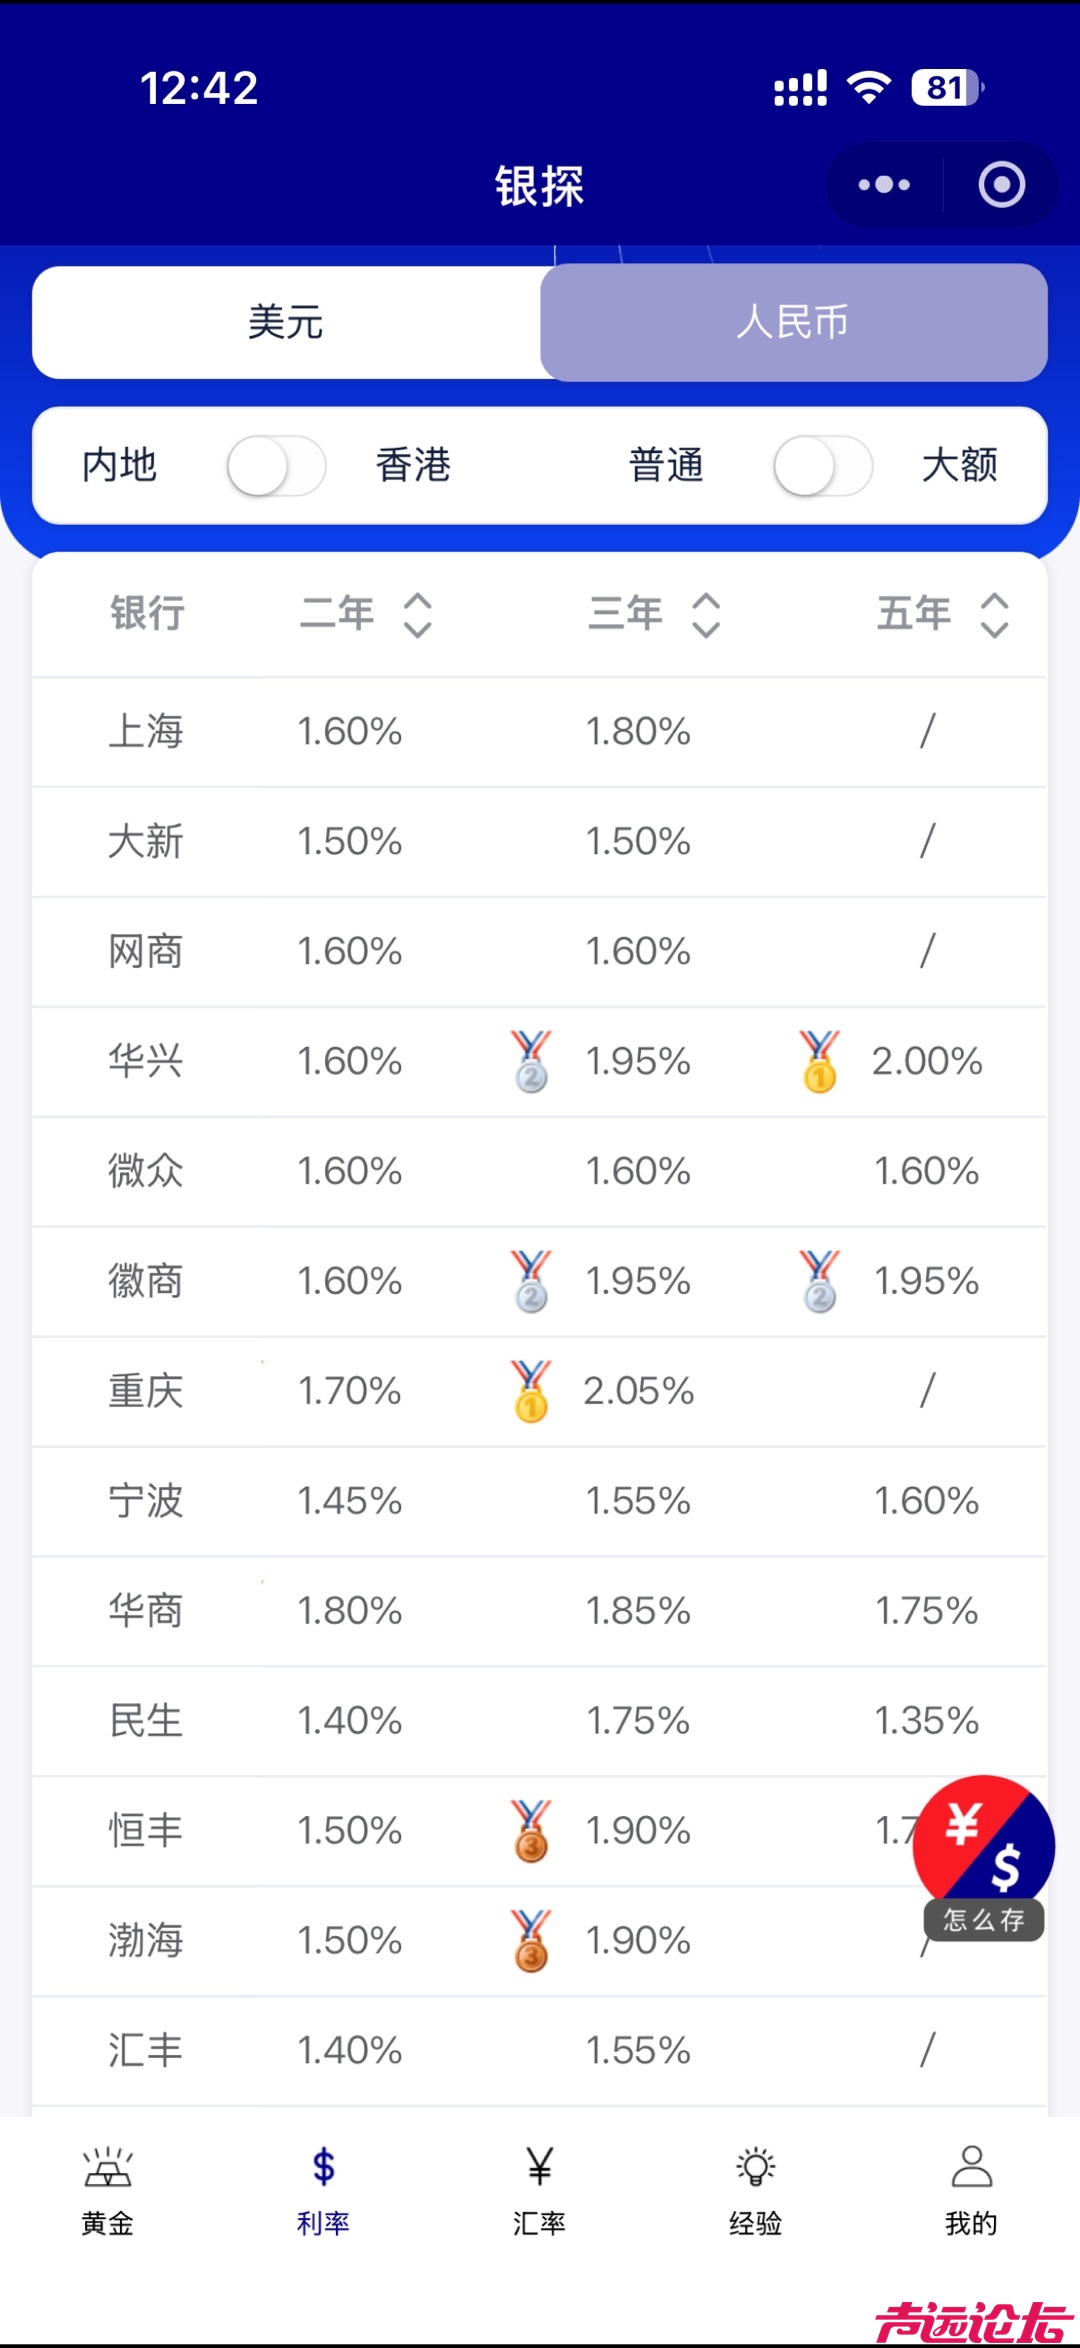Image resolution: width=1080 pixels, height=2348 pixels.
Task: Sort by 二年 rate column arrows
Action: pyautogui.click(x=417, y=614)
